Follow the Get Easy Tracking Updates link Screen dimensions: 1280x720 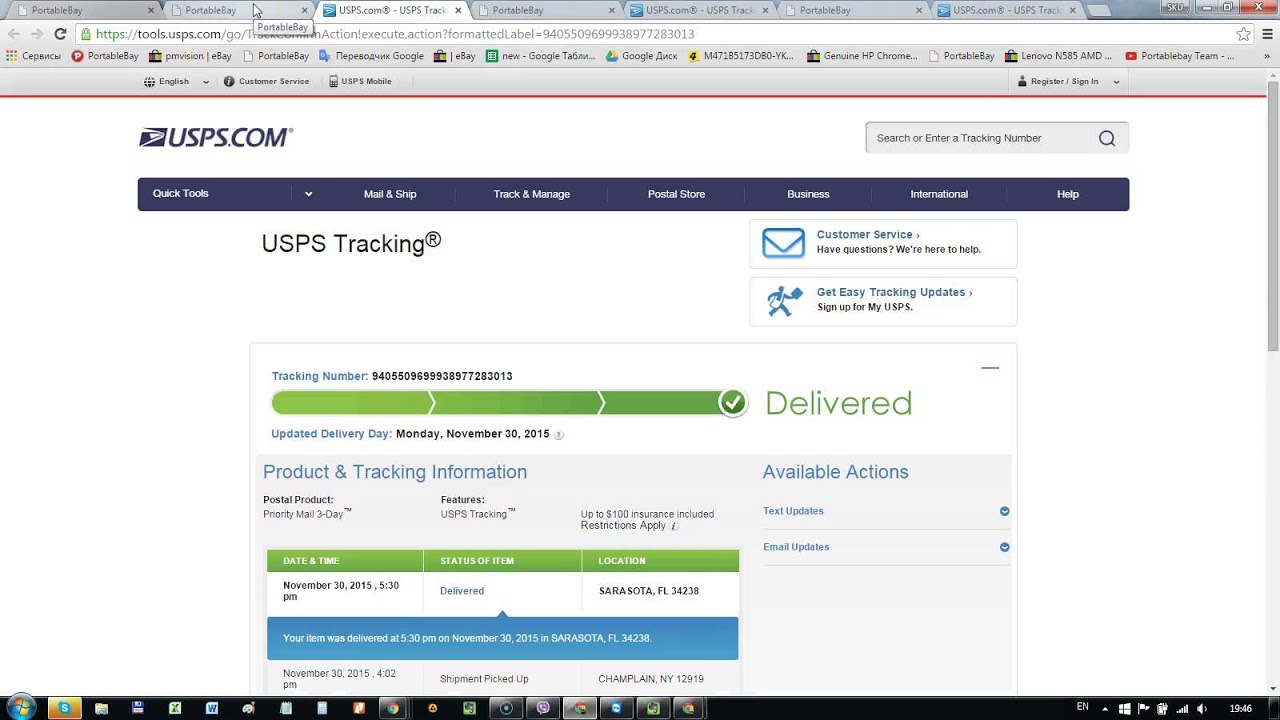coord(894,292)
